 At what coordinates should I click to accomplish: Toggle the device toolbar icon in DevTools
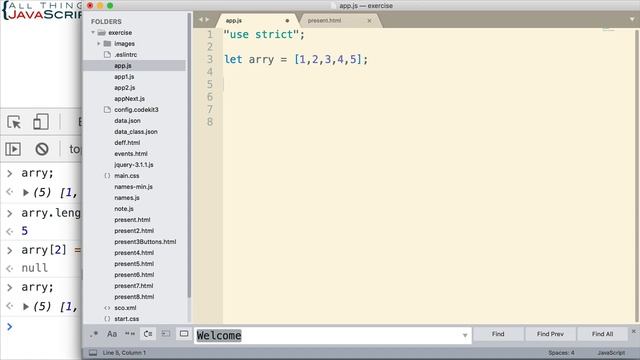point(41,122)
